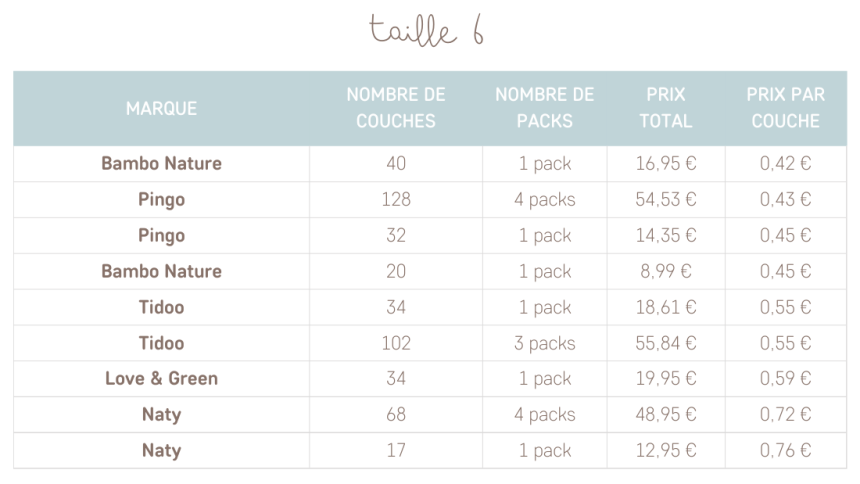
Task: Click the 0,76 € per-diaper price cell
Action: click(x=785, y=451)
